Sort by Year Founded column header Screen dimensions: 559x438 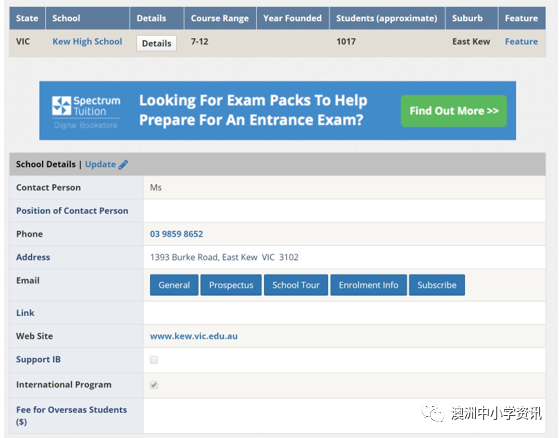[292, 18]
